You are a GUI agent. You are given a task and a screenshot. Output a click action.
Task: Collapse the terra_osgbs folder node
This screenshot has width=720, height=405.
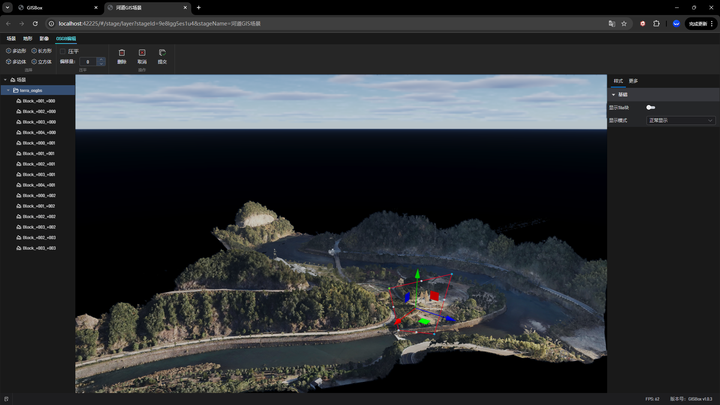click(x=9, y=90)
